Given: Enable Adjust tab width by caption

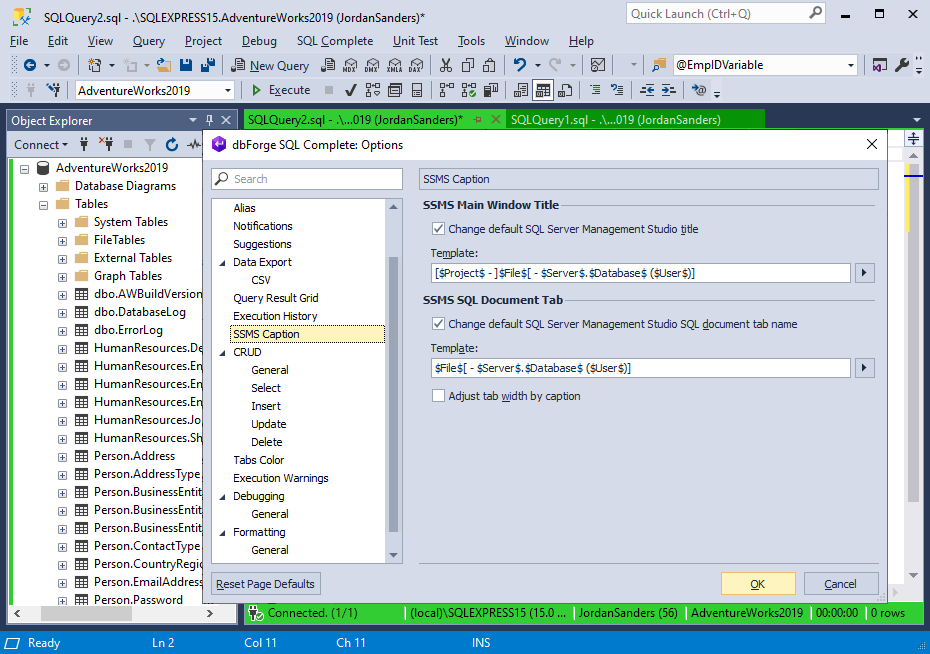Looking at the screenshot, I should tap(438, 395).
